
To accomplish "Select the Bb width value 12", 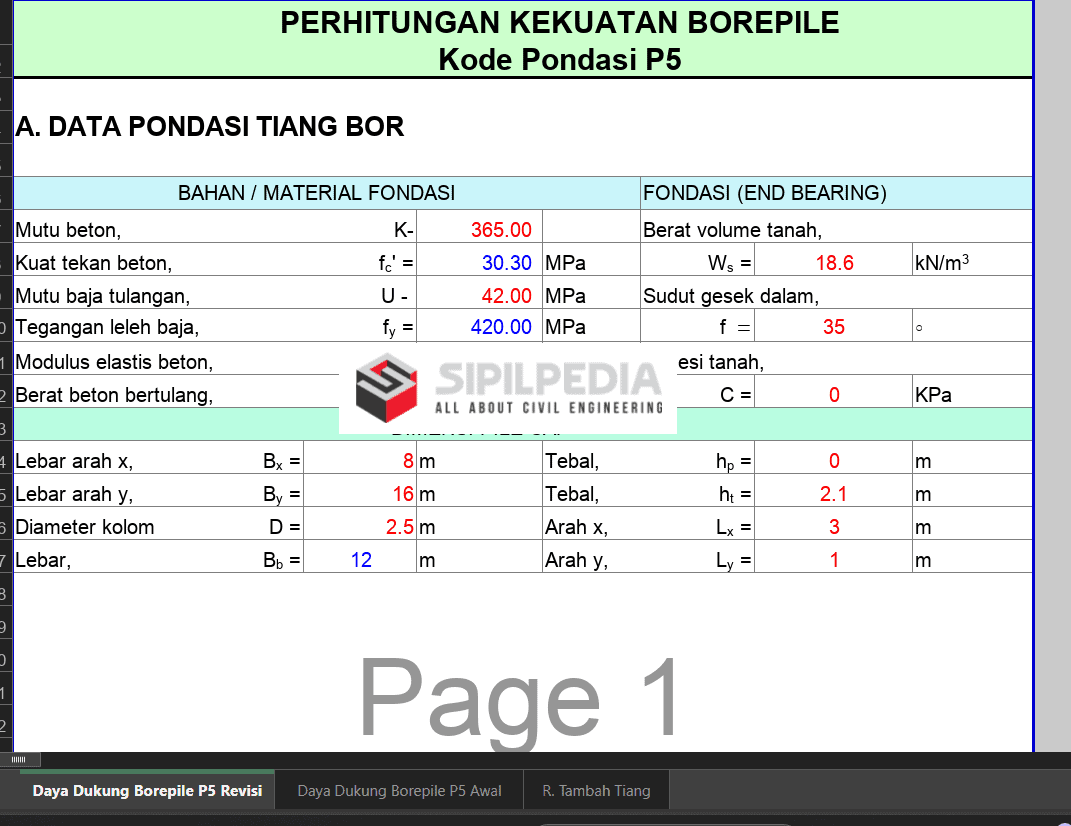I will click(360, 560).
